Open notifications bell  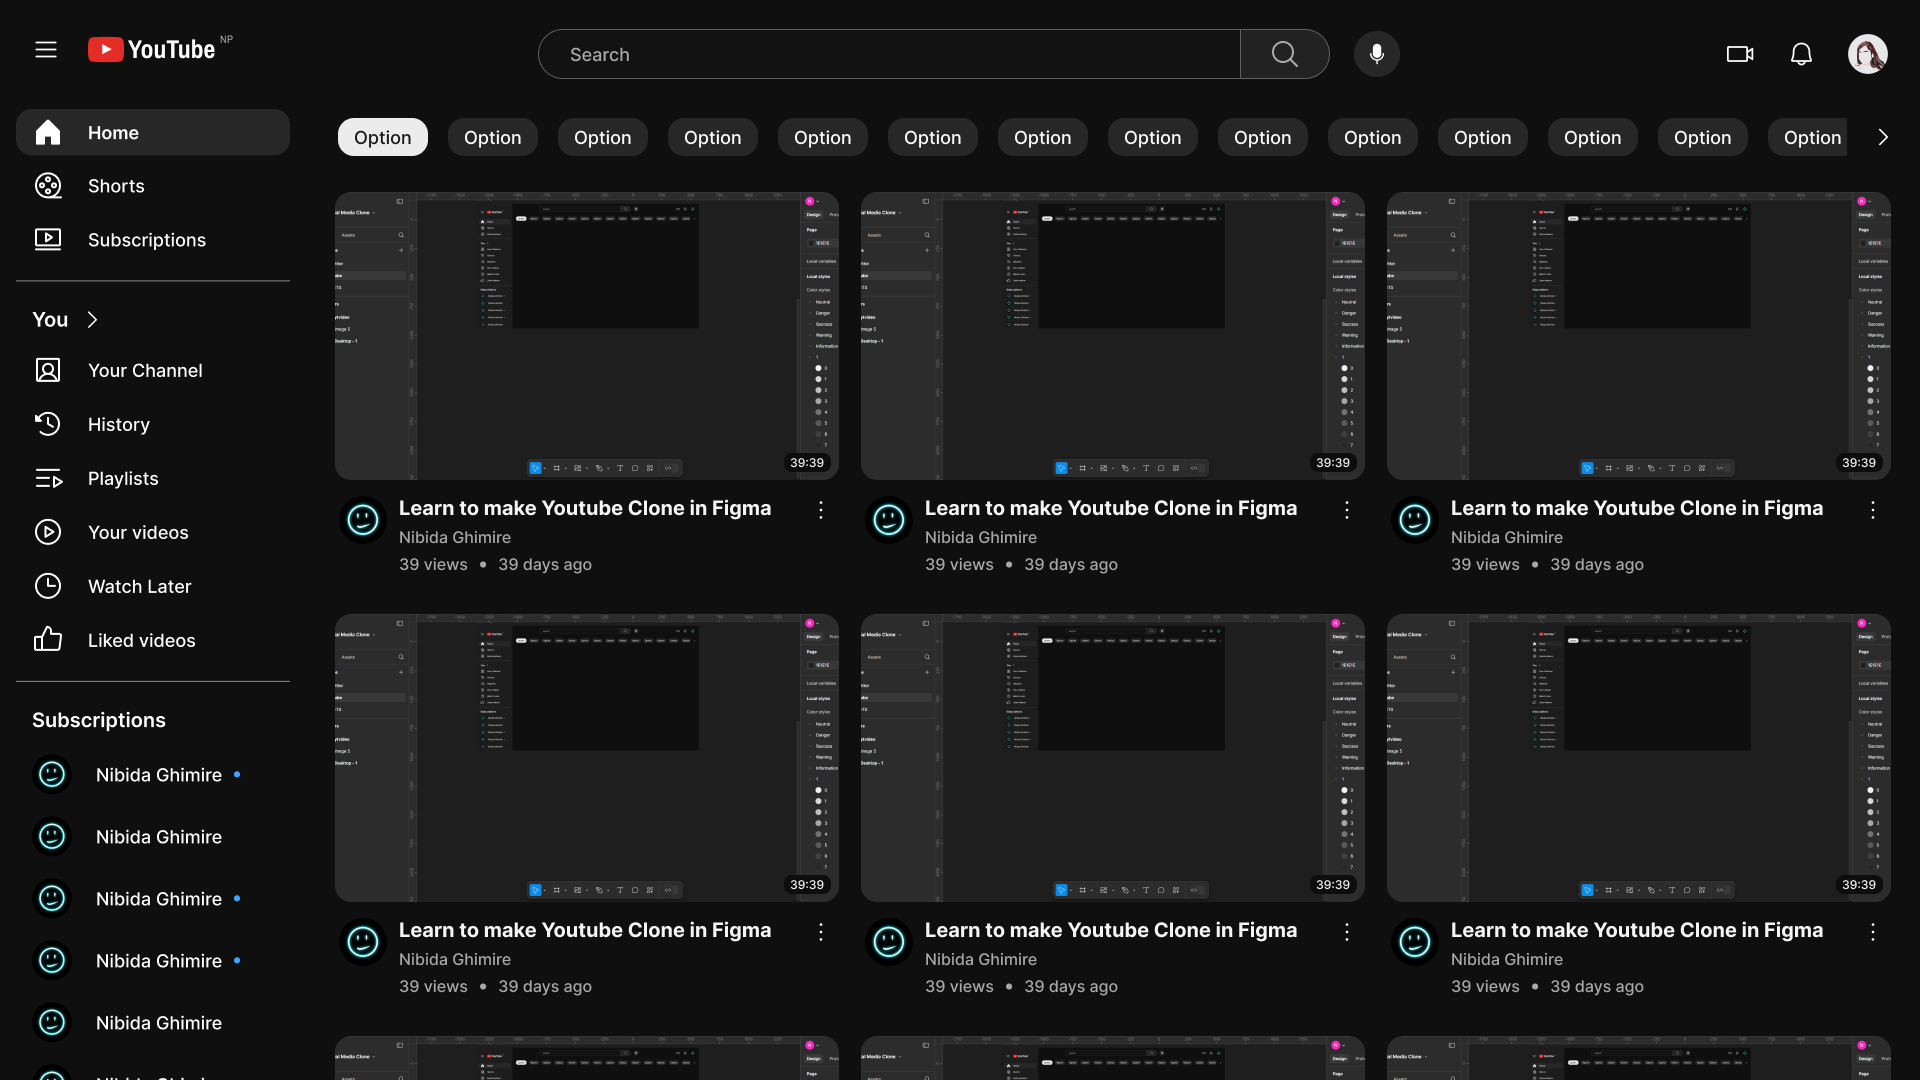click(1801, 54)
